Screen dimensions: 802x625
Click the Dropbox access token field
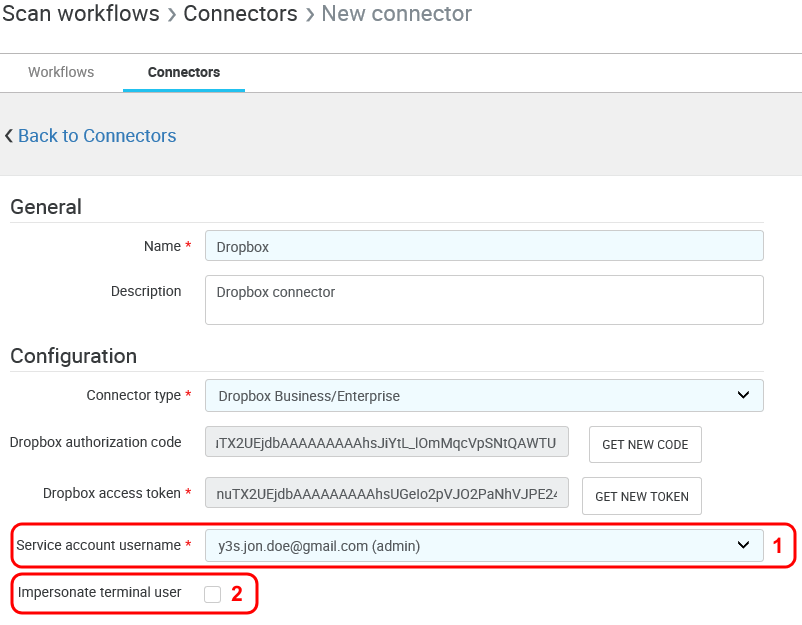[386, 493]
